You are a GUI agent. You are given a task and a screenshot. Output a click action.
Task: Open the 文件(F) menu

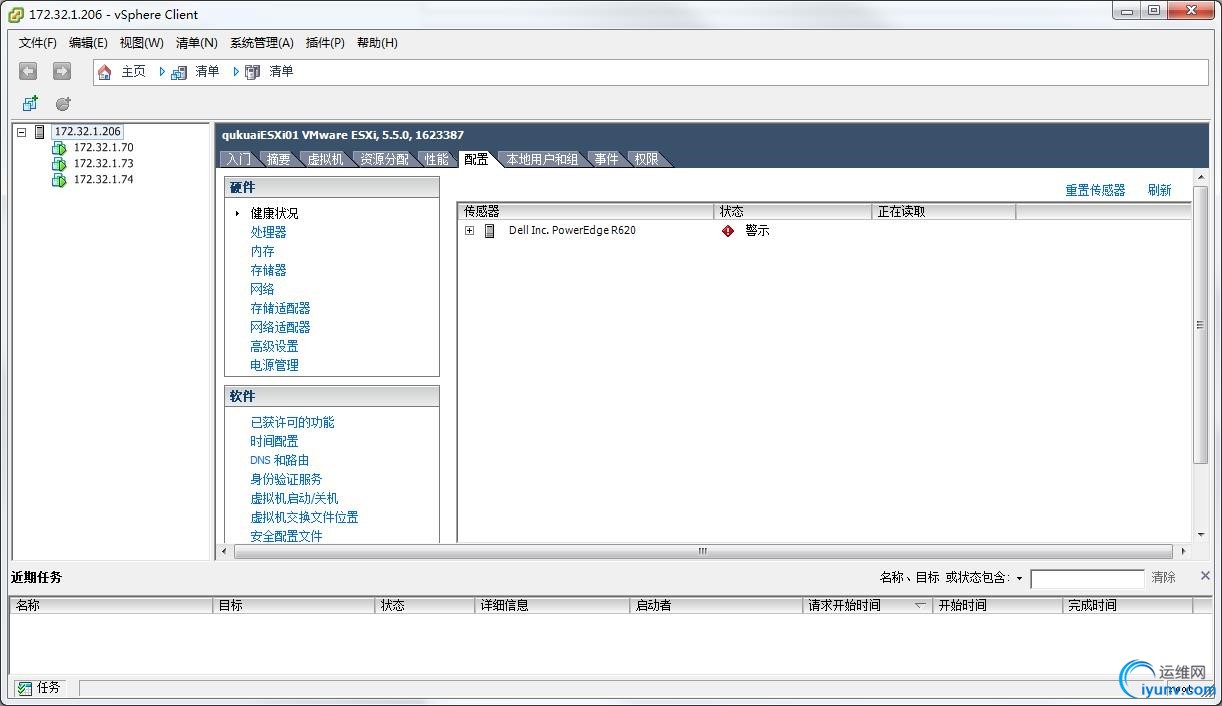(38, 43)
